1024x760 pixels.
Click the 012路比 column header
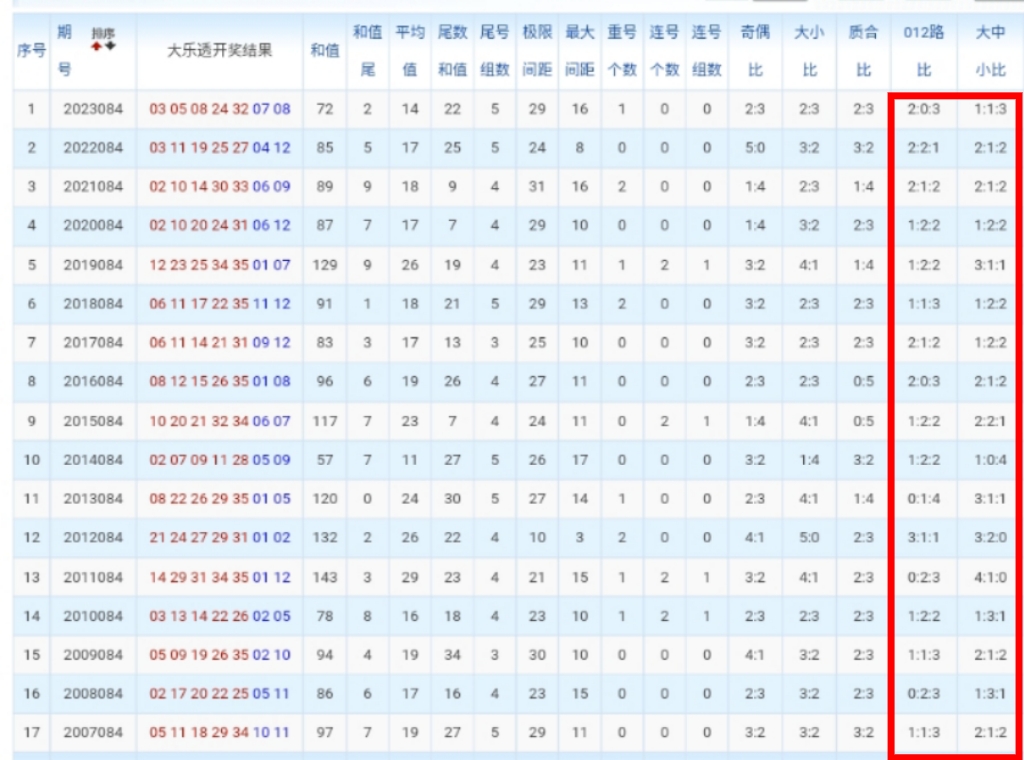[923, 51]
